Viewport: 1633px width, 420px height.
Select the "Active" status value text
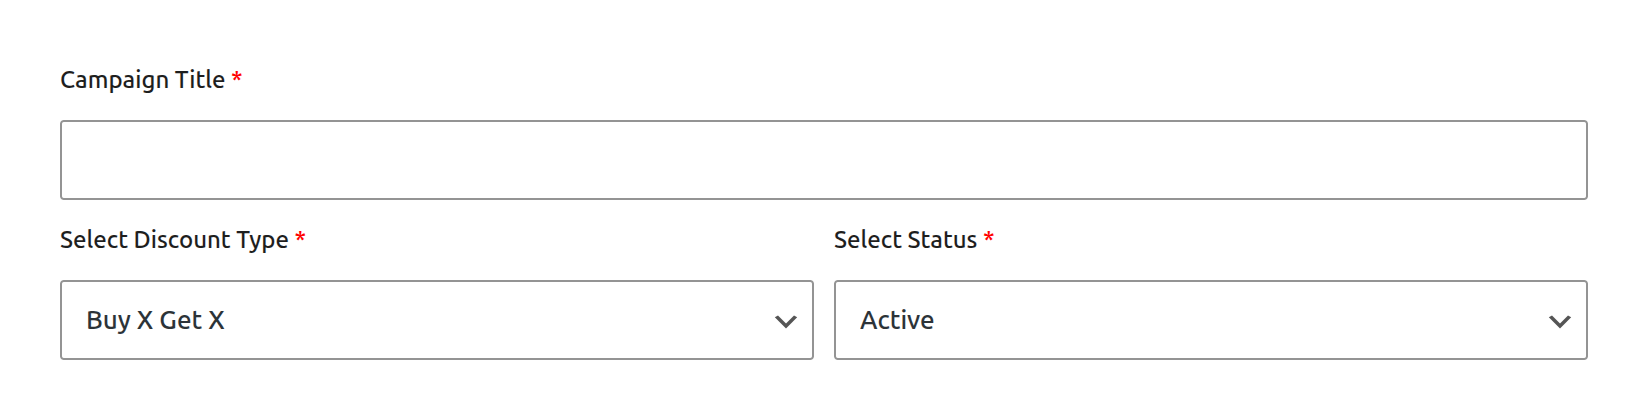897,320
